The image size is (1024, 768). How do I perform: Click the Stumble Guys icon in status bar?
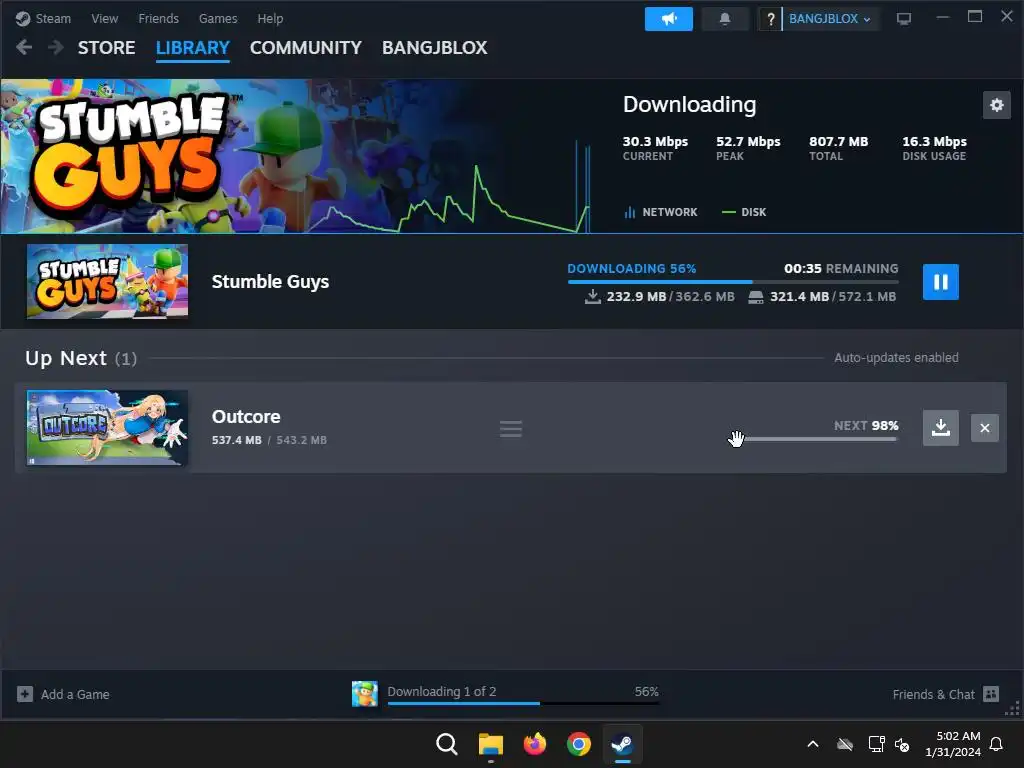364,694
